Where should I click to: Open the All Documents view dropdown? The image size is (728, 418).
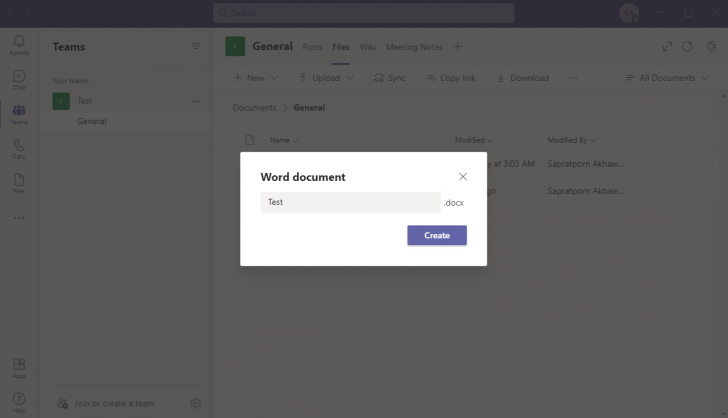point(667,78)
